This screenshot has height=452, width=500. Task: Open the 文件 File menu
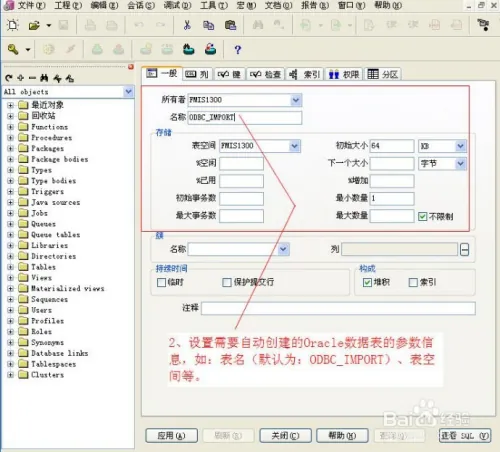click(x=31, y=5)
